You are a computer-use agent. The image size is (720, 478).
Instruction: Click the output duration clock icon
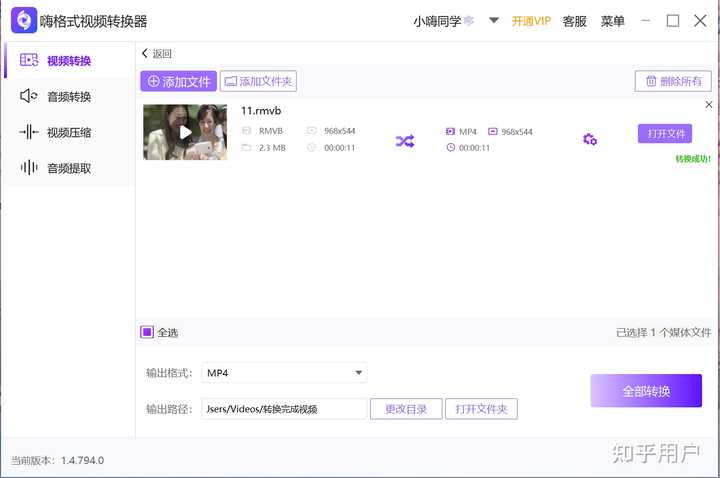coord(450,147)
